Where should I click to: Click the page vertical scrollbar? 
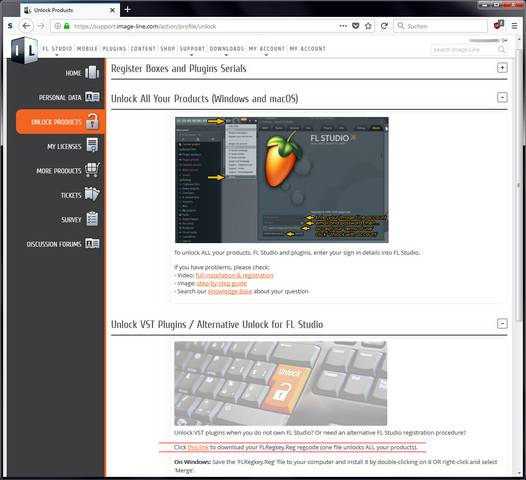[x=519, y=185]
